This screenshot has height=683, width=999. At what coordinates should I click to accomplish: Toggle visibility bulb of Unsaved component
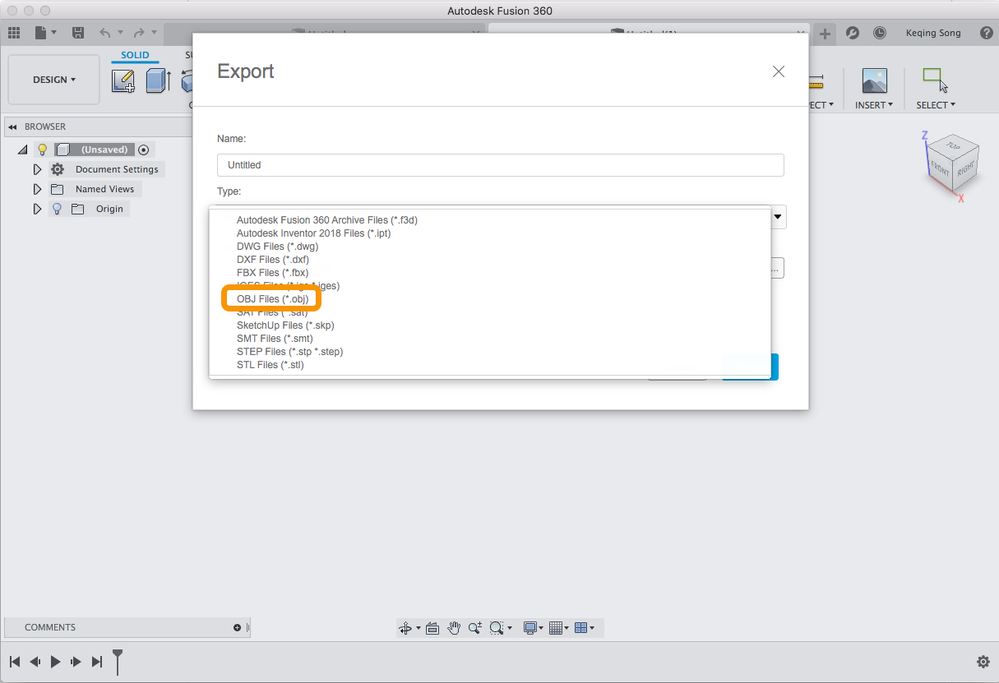(42, 150)
